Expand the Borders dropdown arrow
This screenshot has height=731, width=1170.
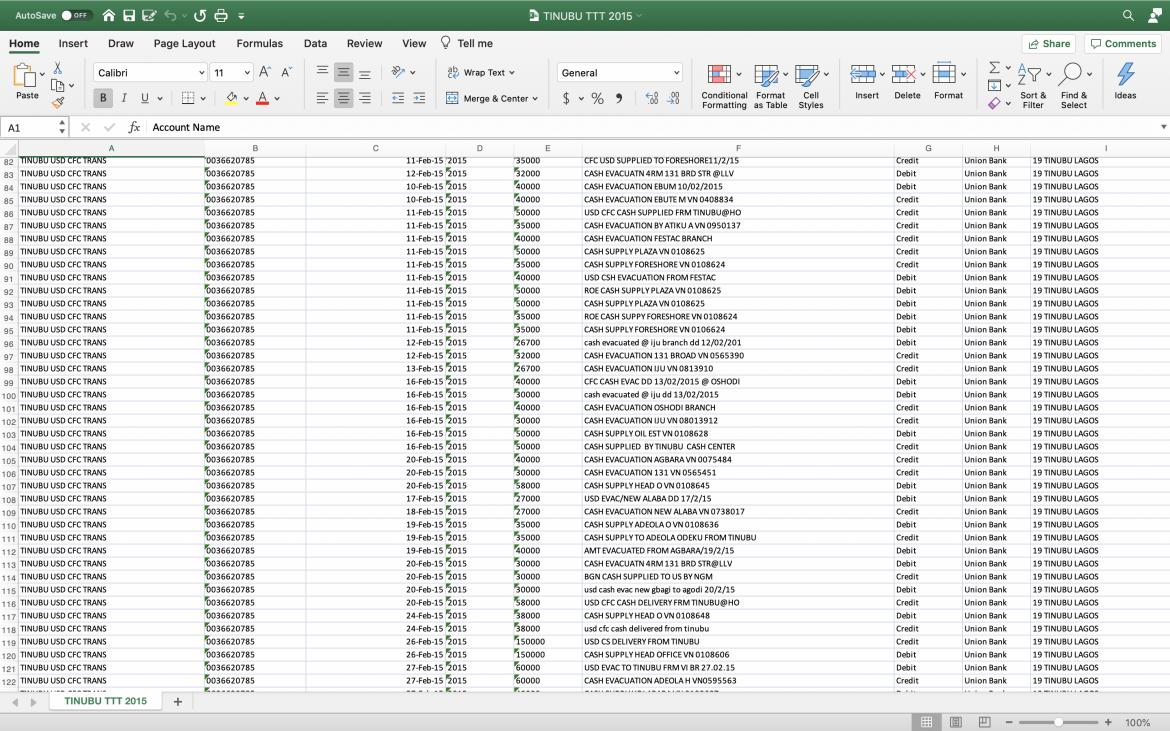tap(204, 98)
